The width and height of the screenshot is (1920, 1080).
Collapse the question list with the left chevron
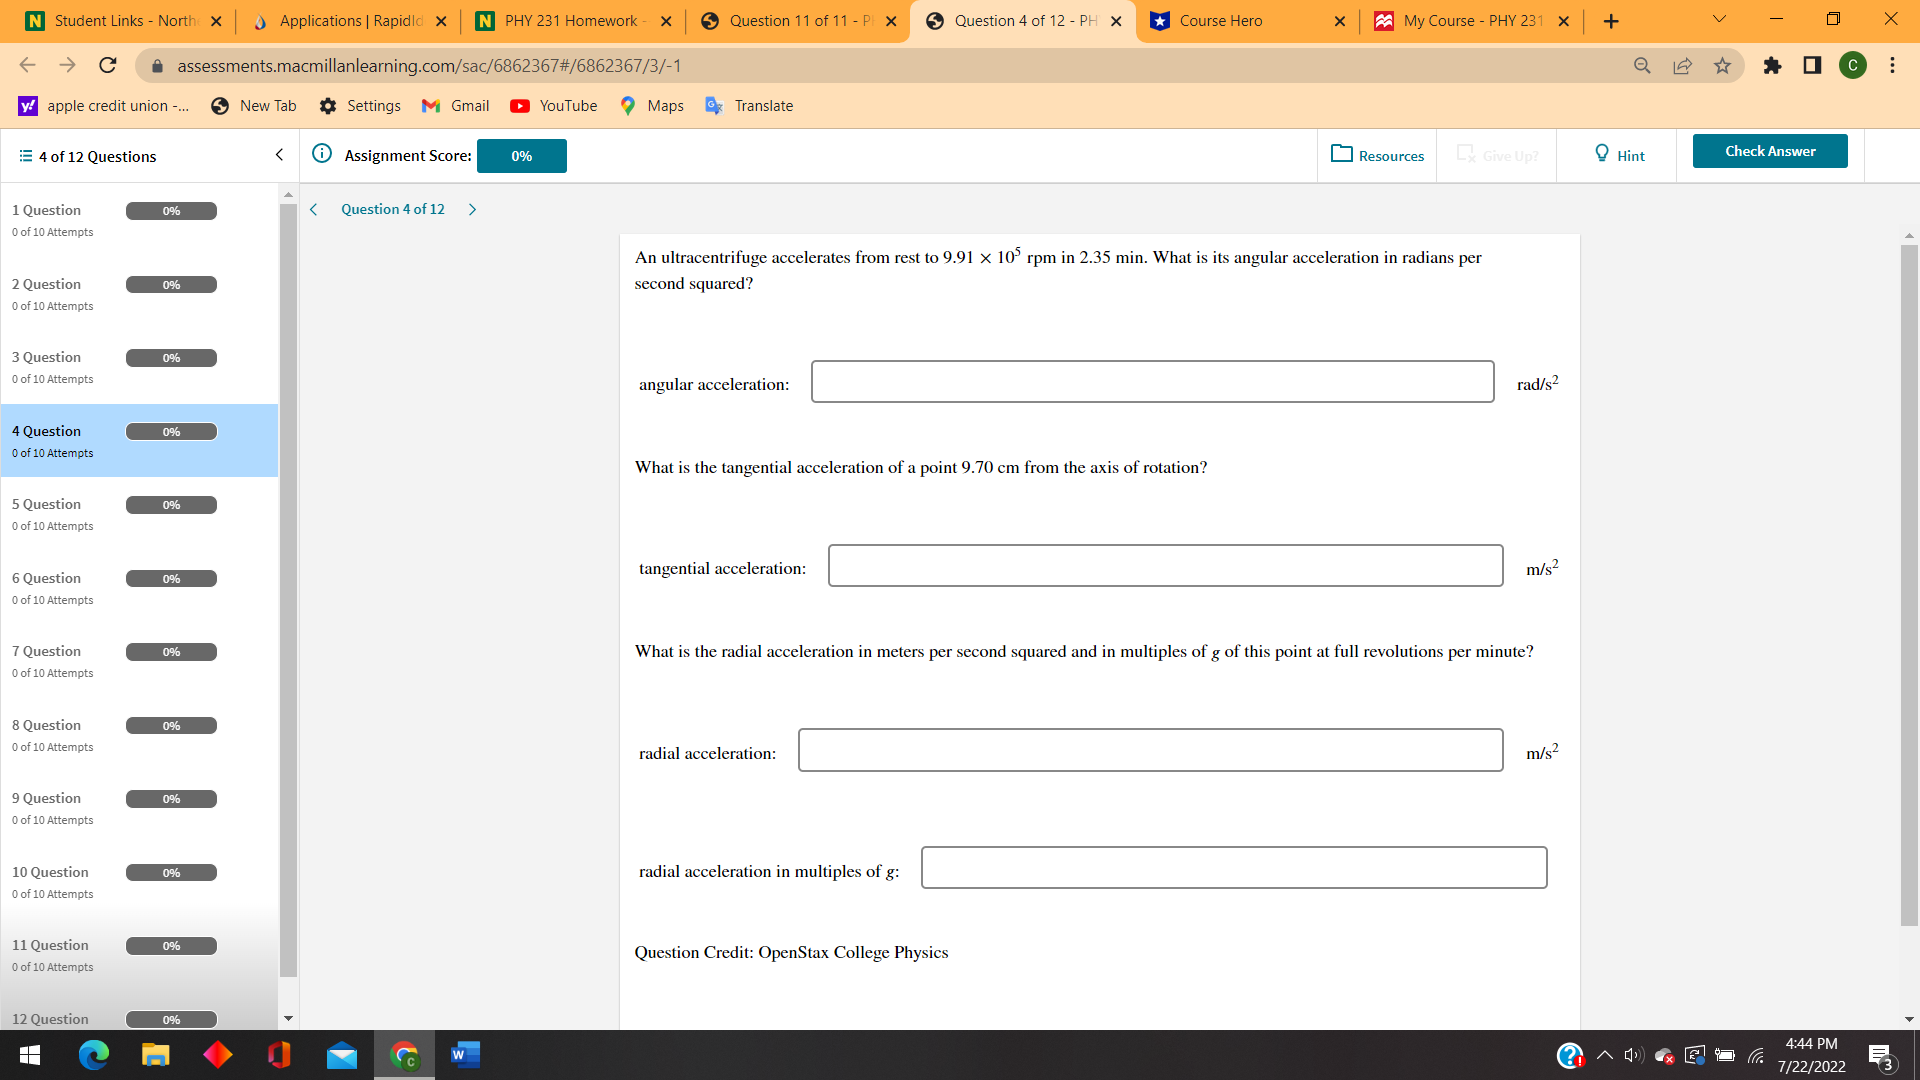(x=279, y=155)
